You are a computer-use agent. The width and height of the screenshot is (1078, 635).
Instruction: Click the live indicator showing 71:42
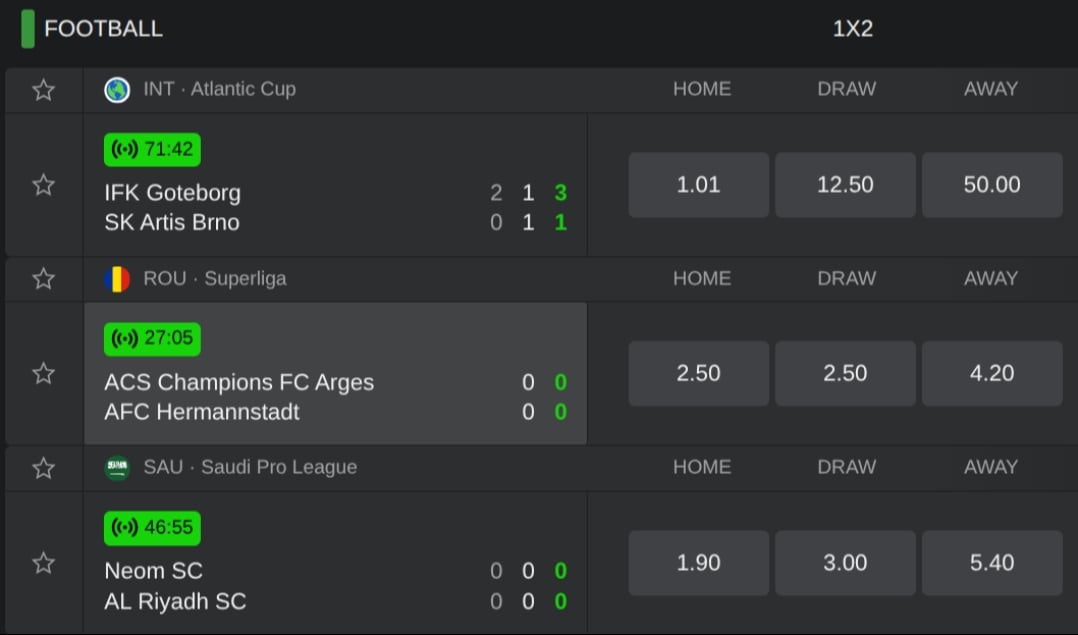tap(151, 149)
